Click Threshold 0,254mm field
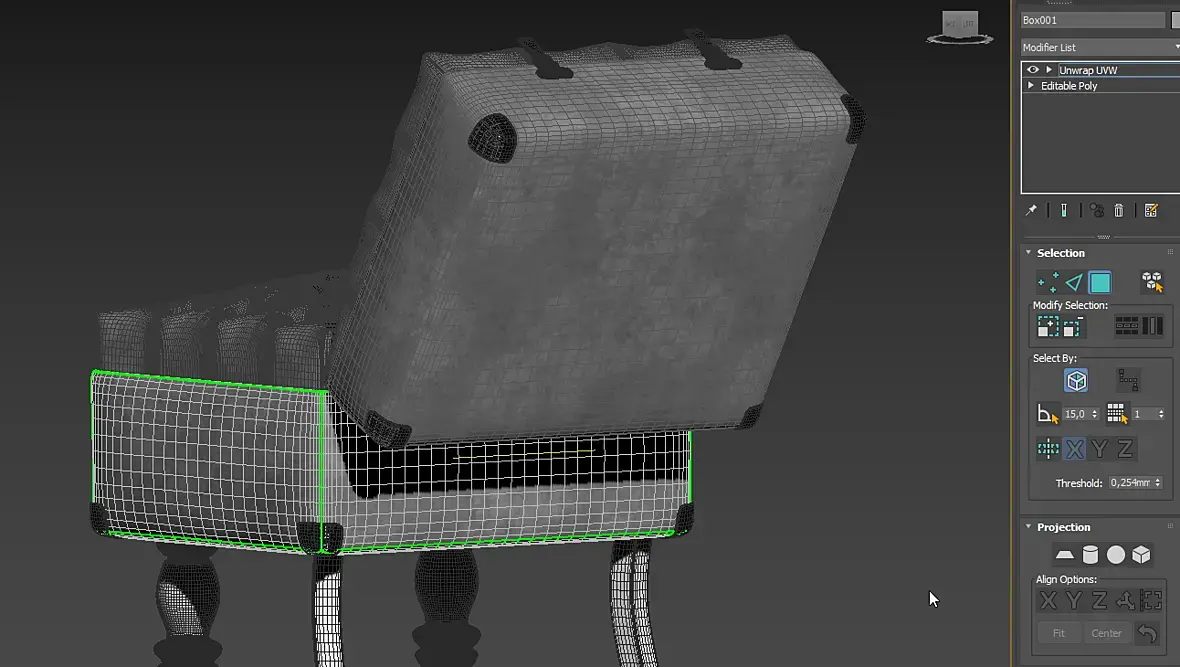 [x=1131, y=483]
